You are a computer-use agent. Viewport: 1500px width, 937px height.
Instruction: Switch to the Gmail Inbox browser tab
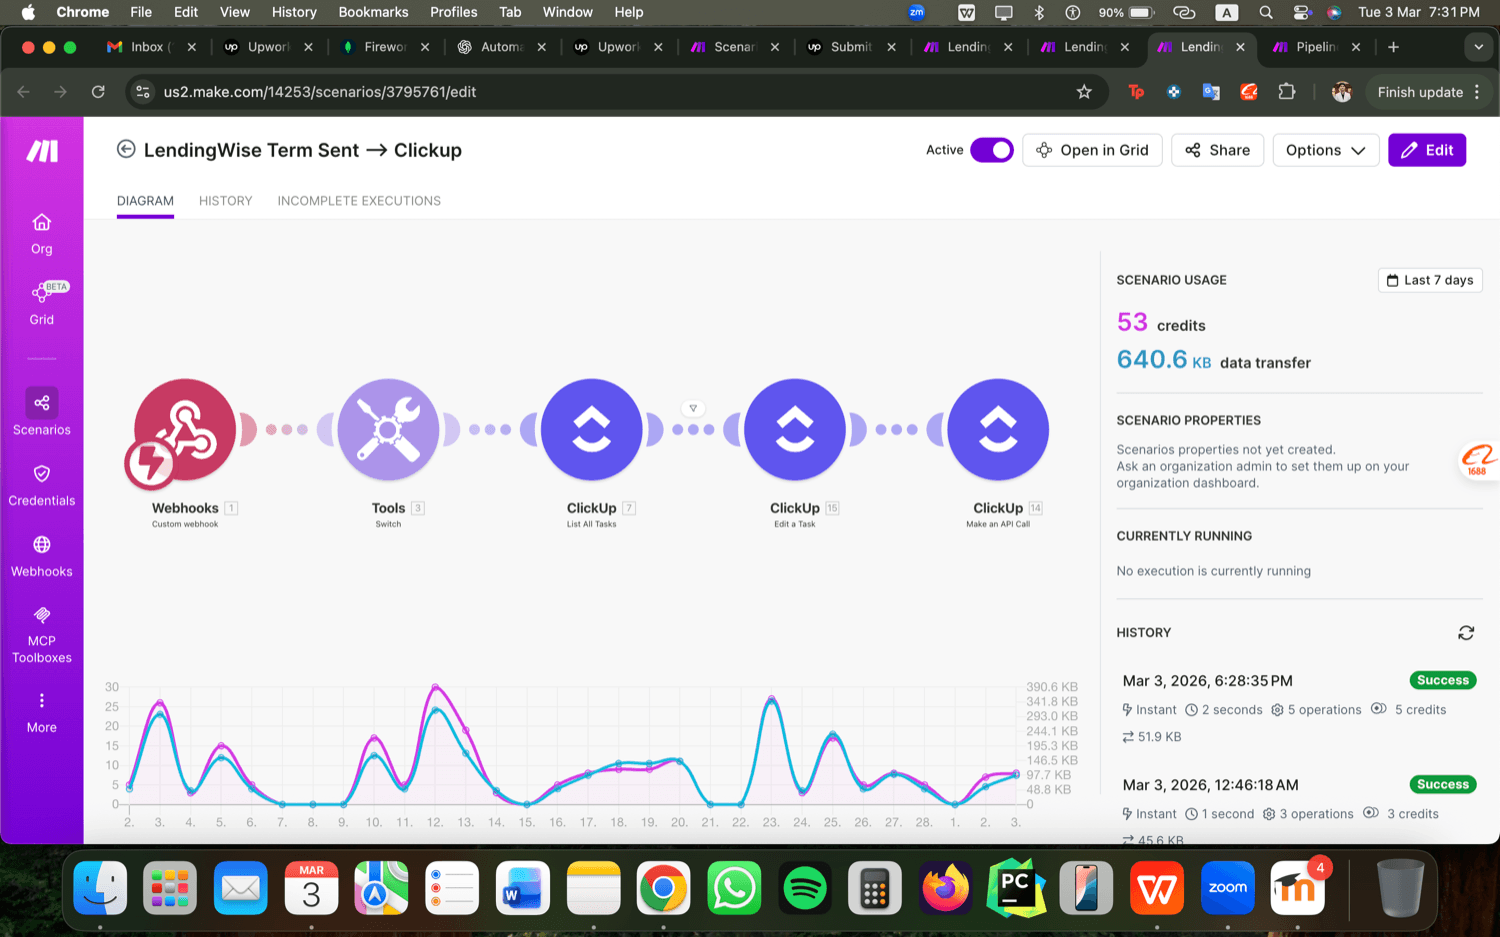[x=150, y=47]
